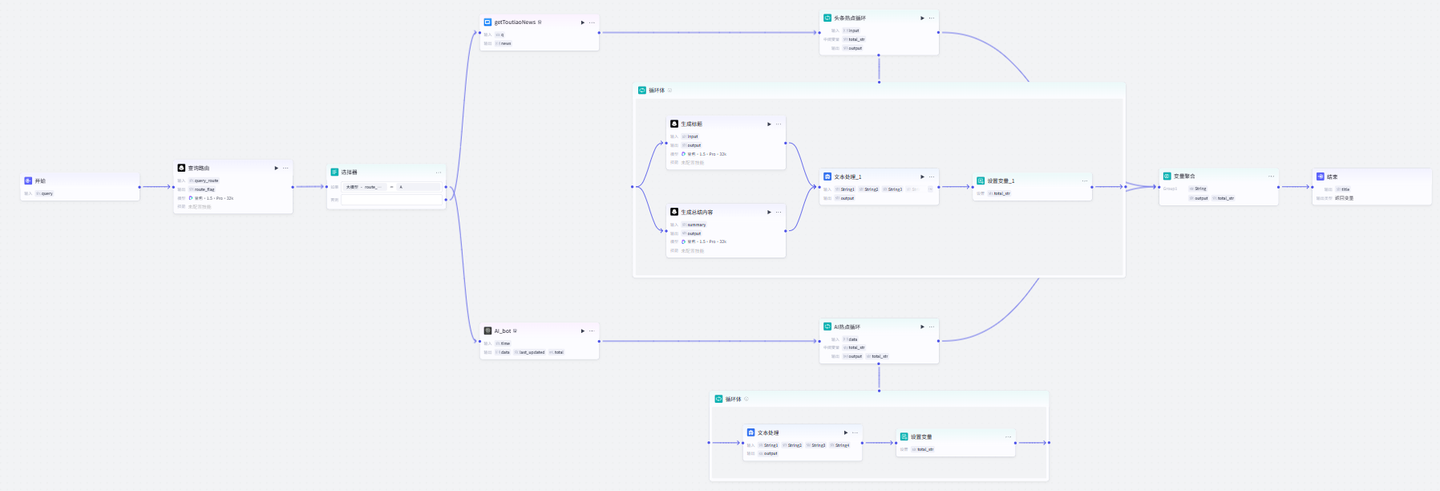Run the getToutiaoNews node
Viewport: 1440px width, 491px height.
[583, 22]
